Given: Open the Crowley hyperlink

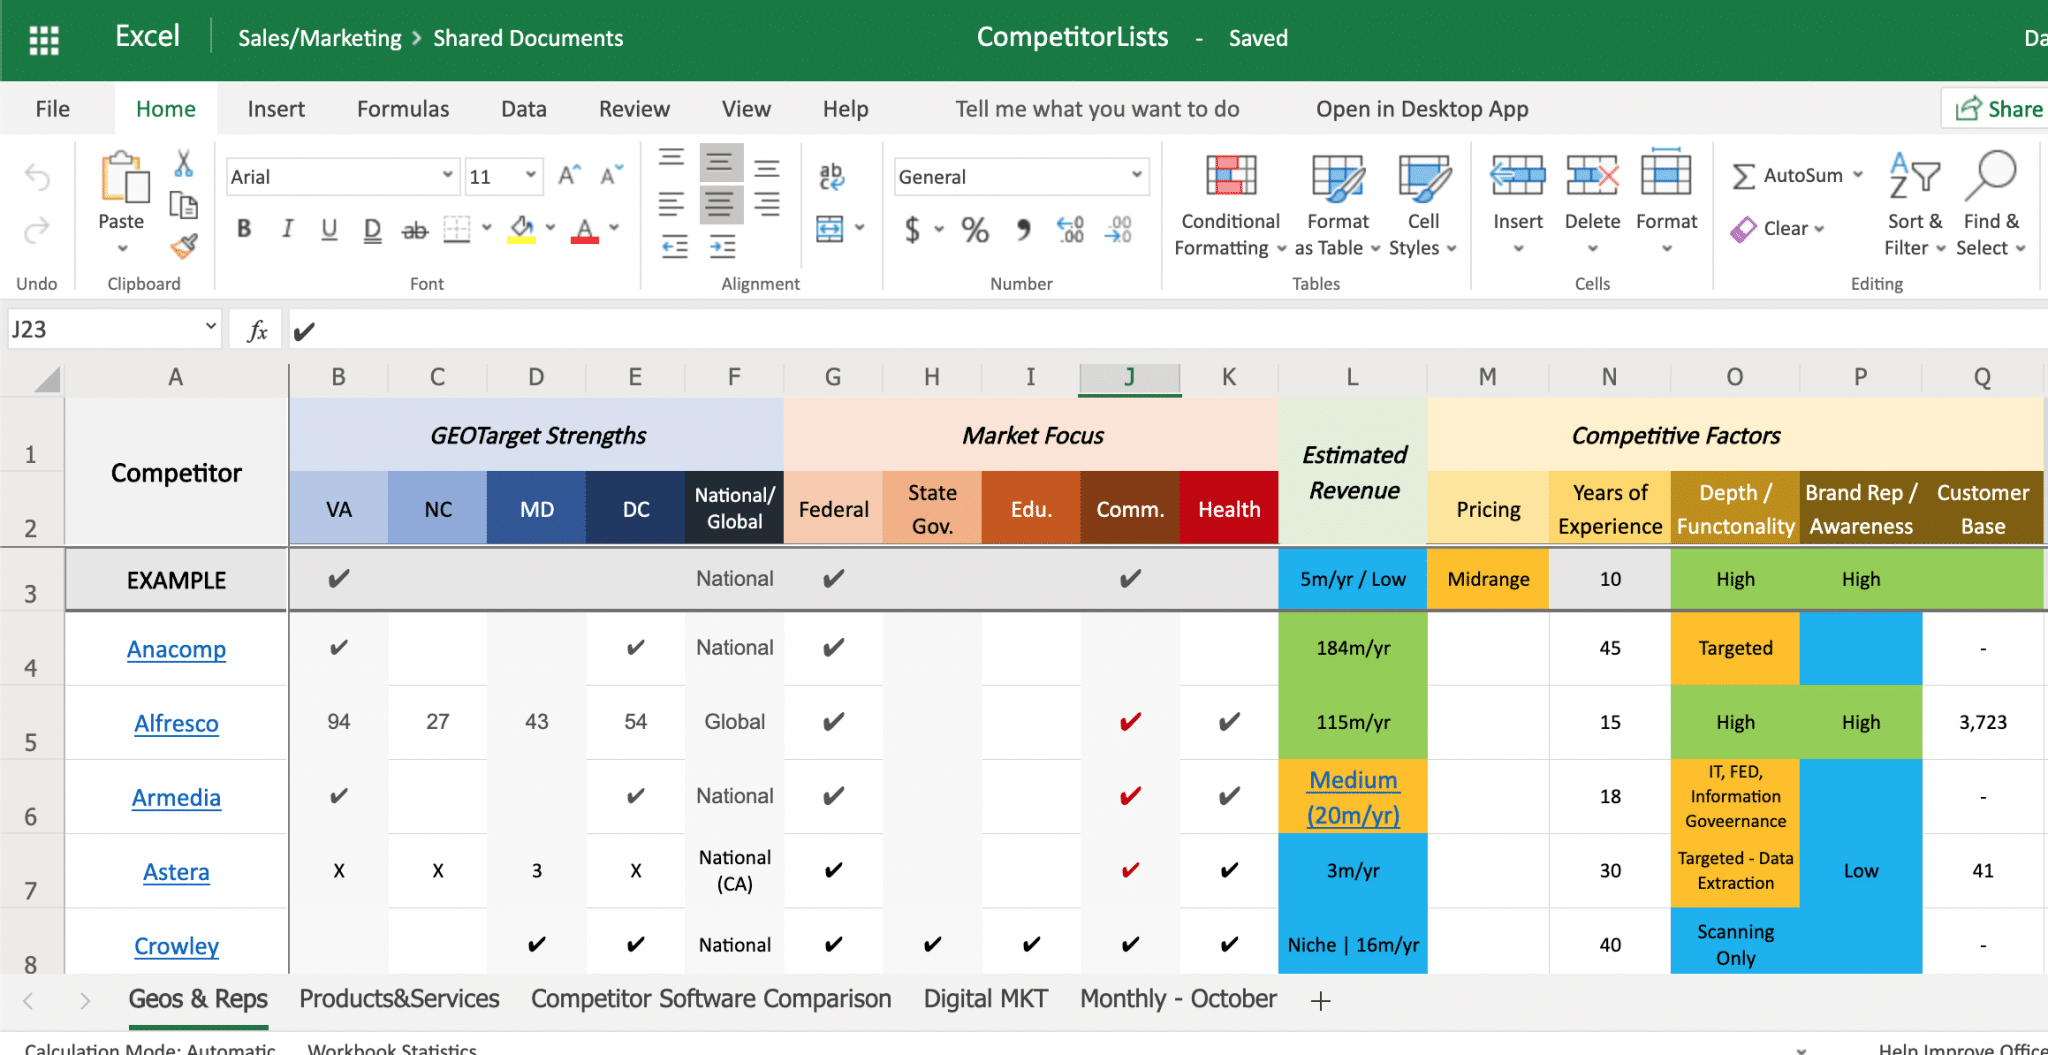Looking at the screenshot, I should click(176, 946).
